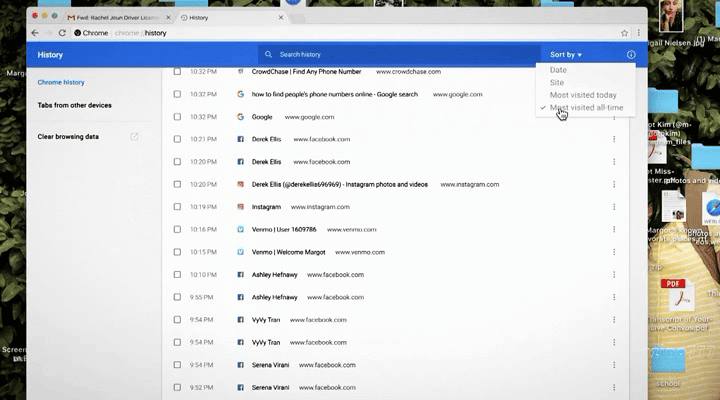The height and width of the screenshot is (400, 720).
Task: Select the checkbox for phone numbers Google search
Action: click(177, 94)
